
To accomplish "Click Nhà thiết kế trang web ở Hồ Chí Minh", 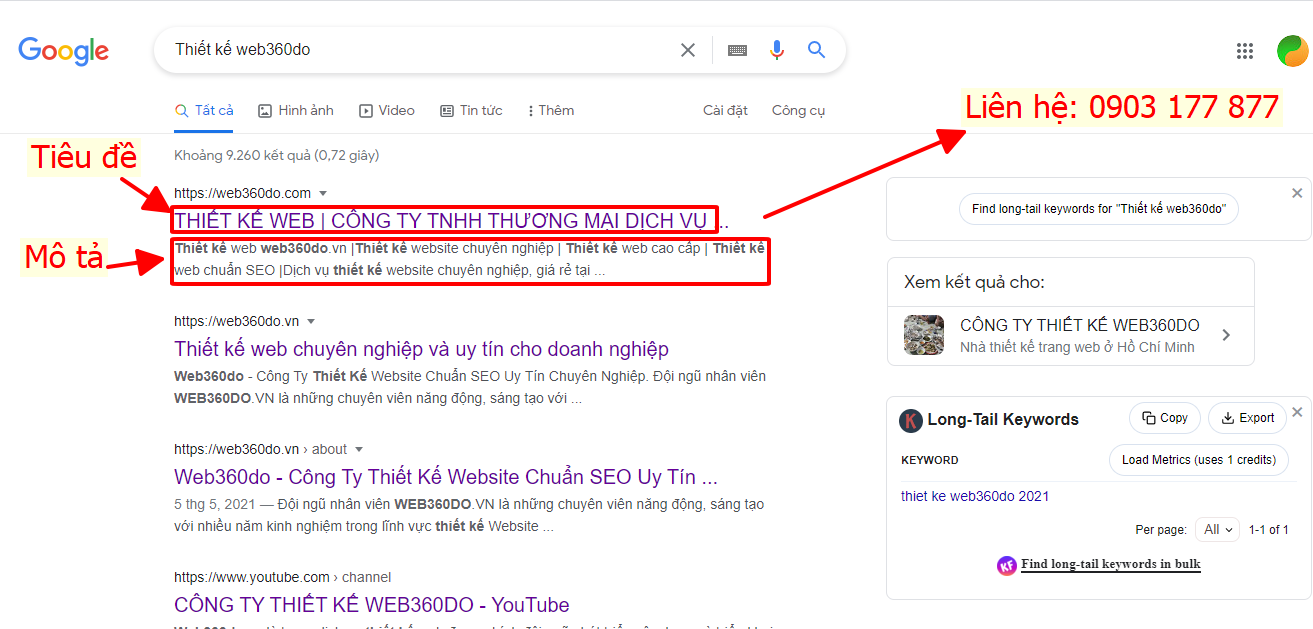I will (x=1077, y=347).
